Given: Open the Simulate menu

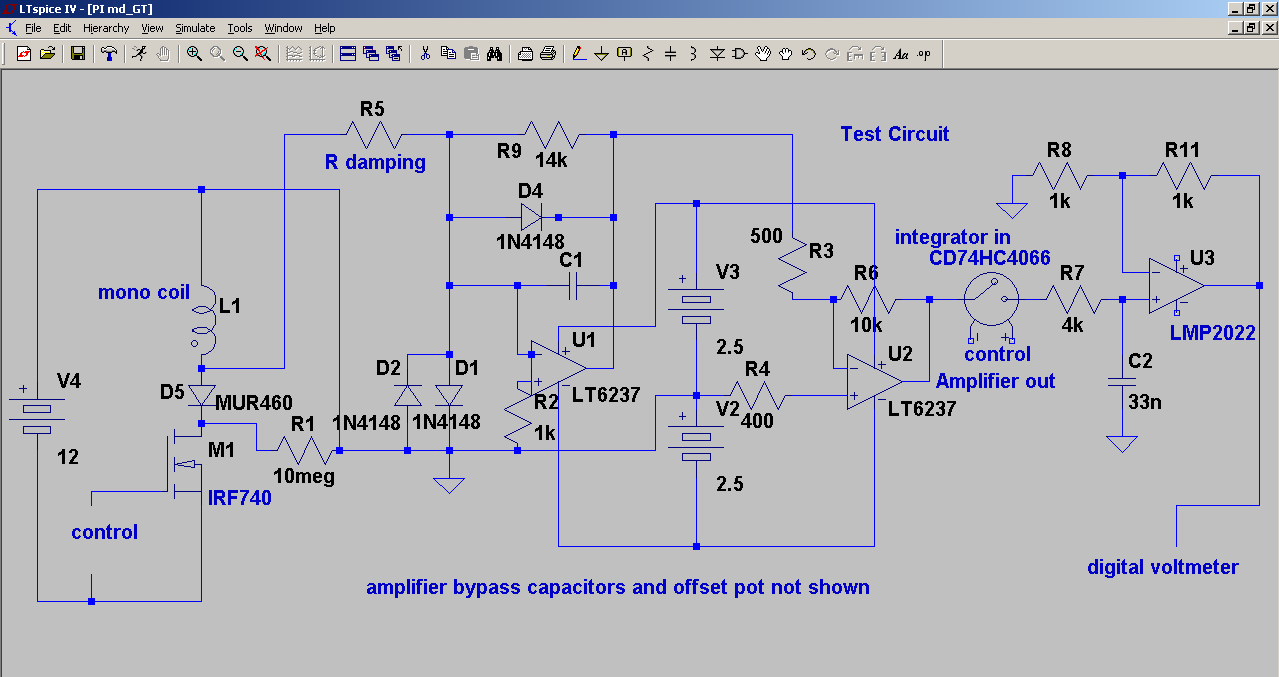Looking at the screenshot, I should coord(195,28).
